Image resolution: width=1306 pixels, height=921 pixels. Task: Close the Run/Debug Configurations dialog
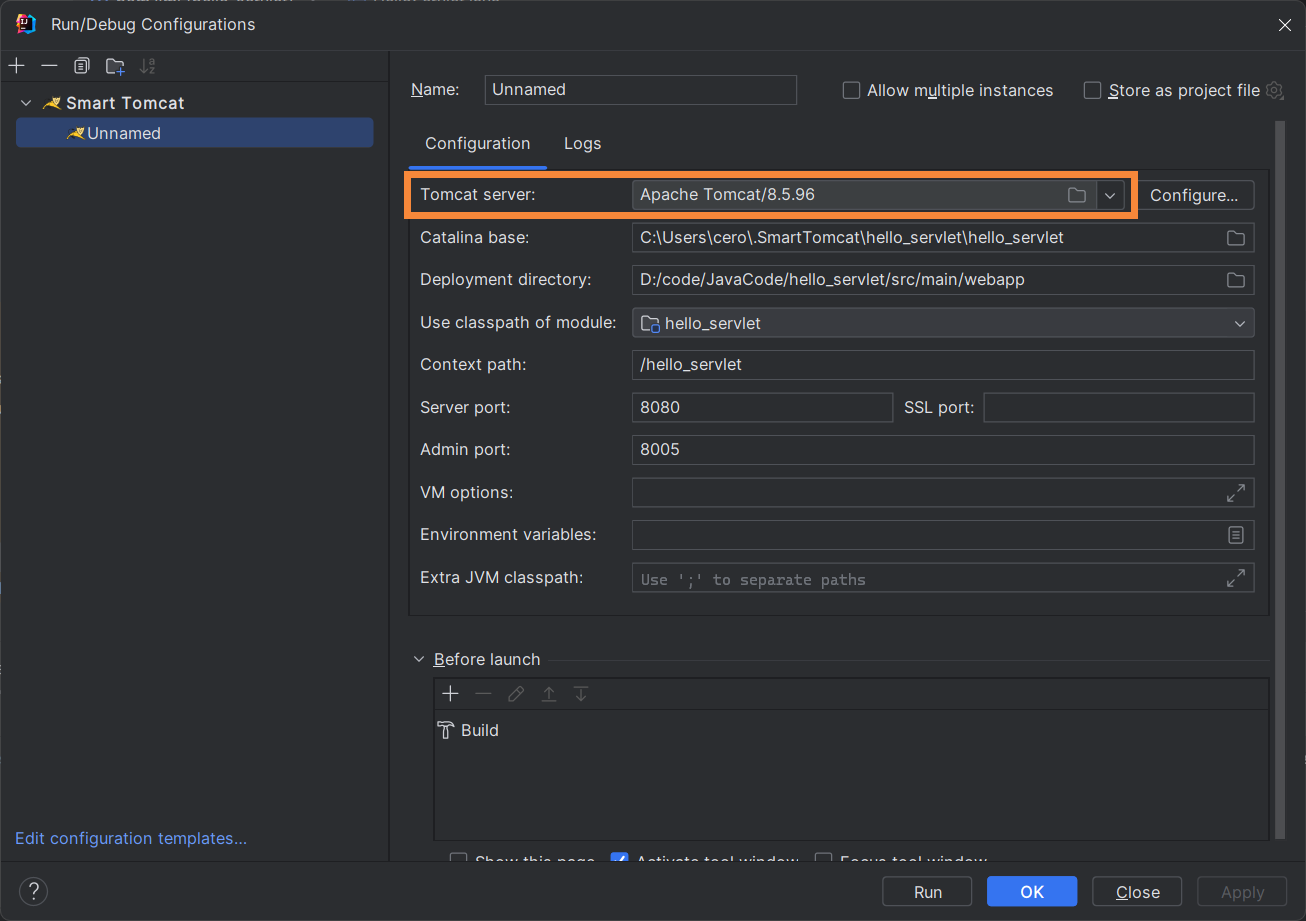click(x=1285, y=25)
